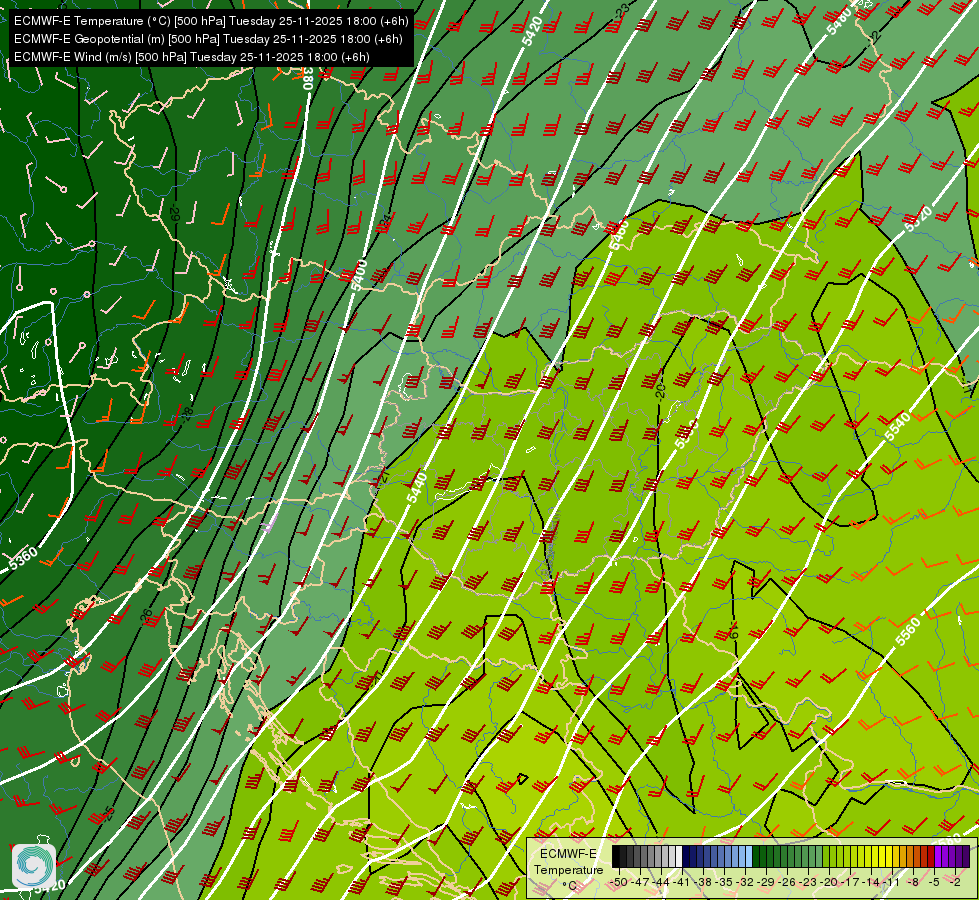979x900 pixels.
Task: Click the swirl weather logo icon
Action: (34, 866)
